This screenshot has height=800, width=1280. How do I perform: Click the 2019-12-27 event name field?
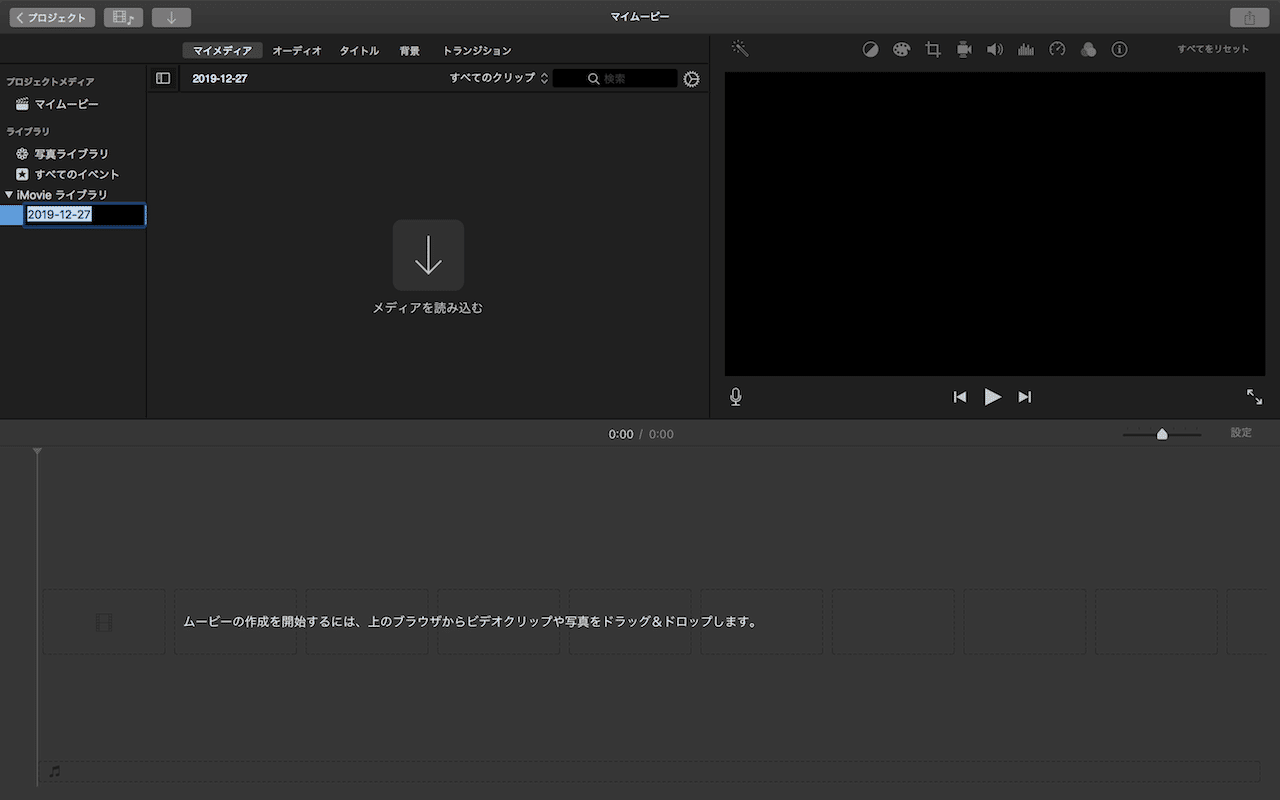tap(85, 215)
